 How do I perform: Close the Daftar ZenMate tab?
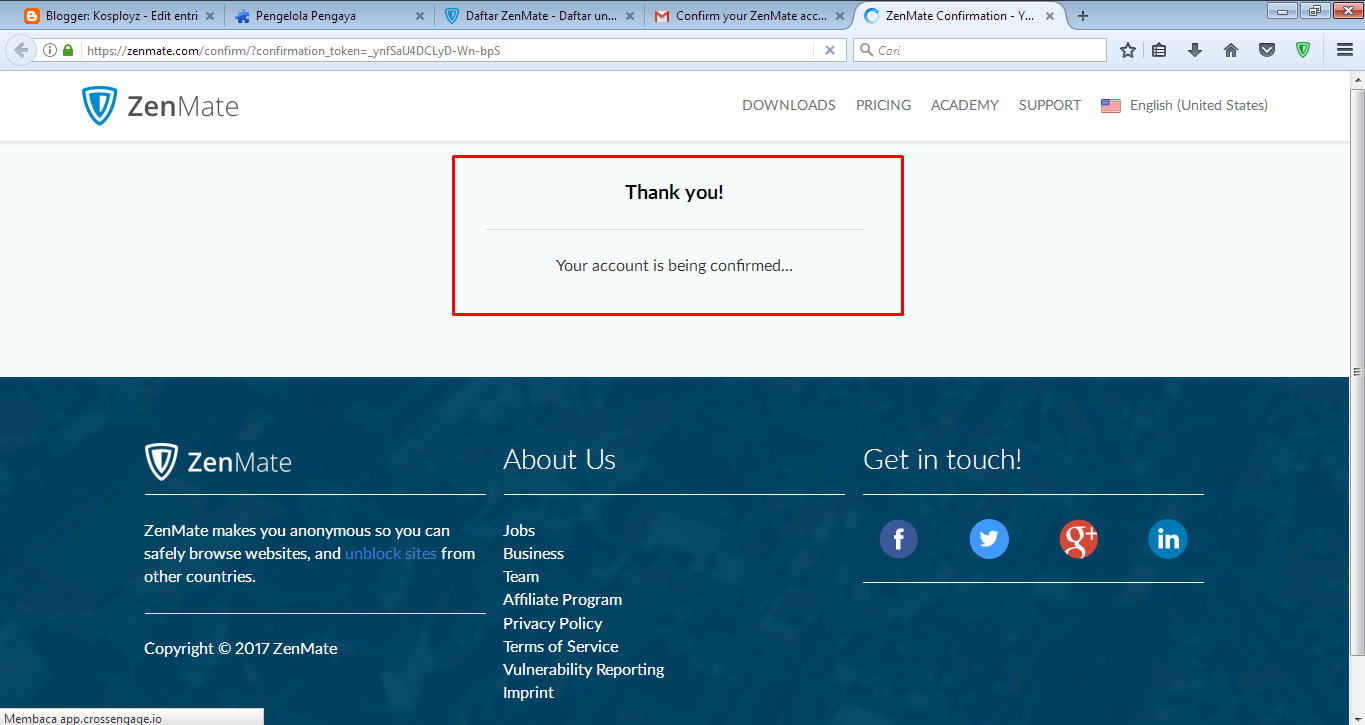tap(628, 16)
